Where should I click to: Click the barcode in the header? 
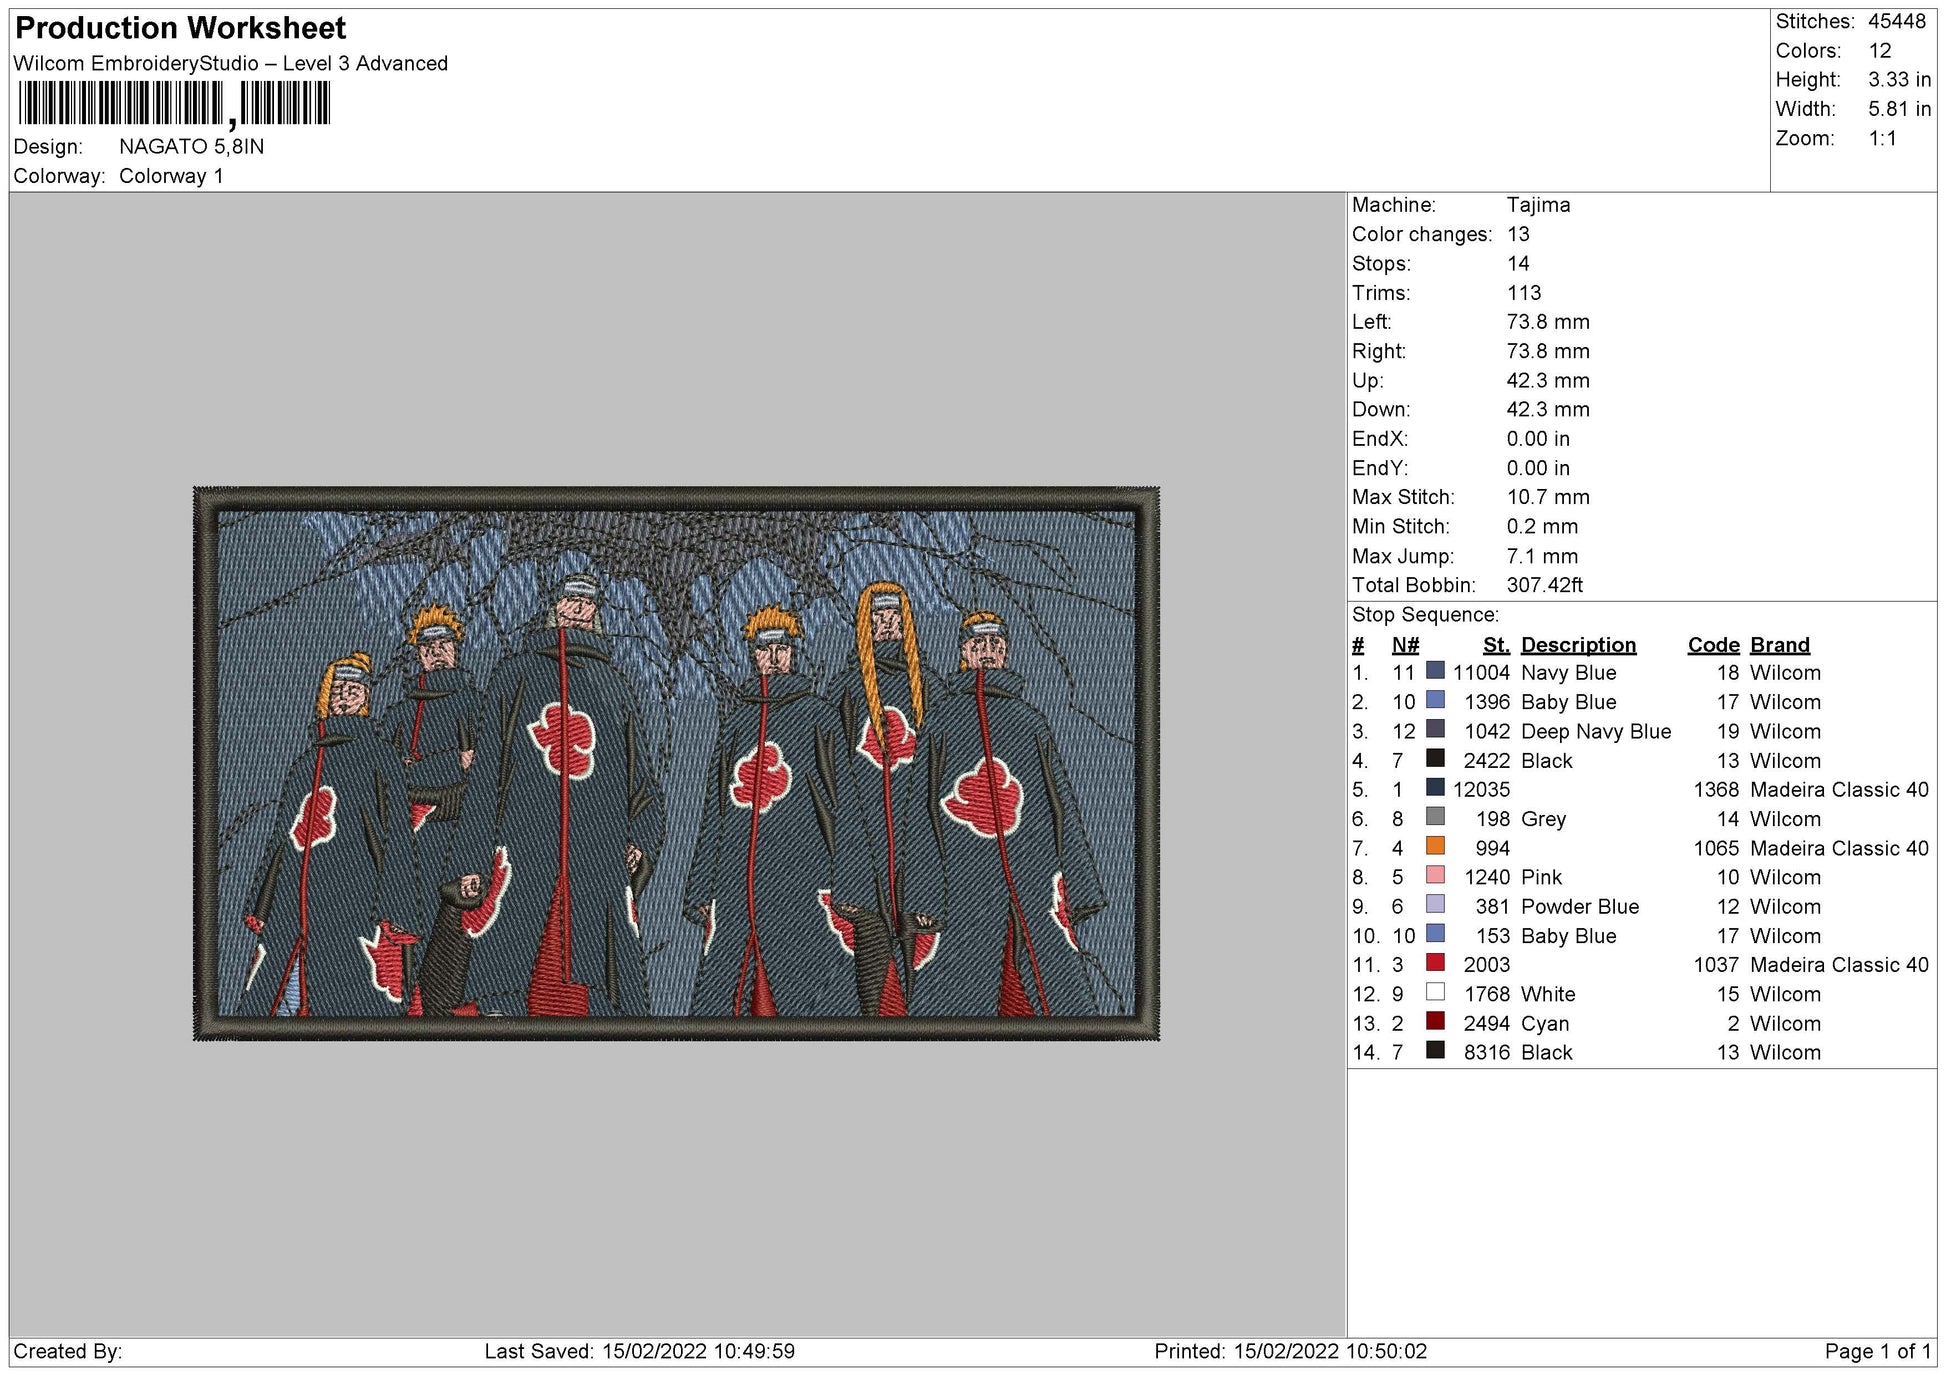coord(174,103)
